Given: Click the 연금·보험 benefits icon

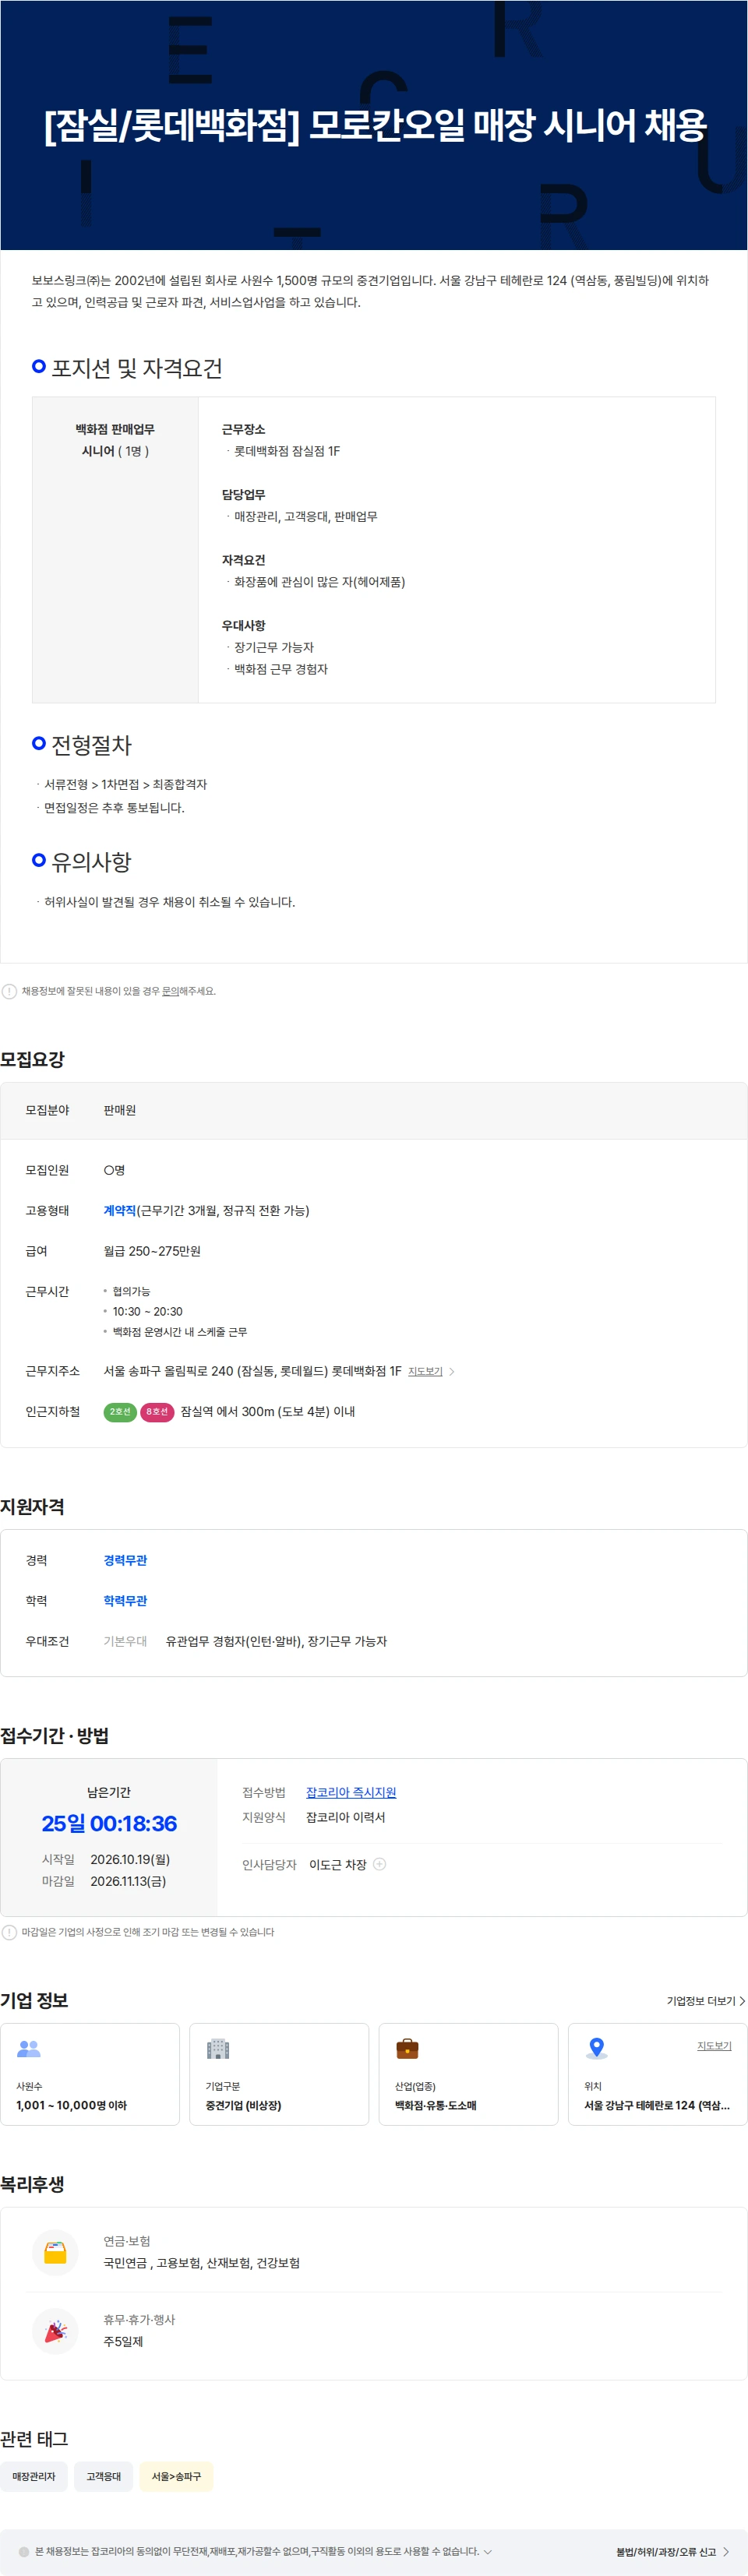Looking at the screenshot, I should click(x=55, y=2252).
